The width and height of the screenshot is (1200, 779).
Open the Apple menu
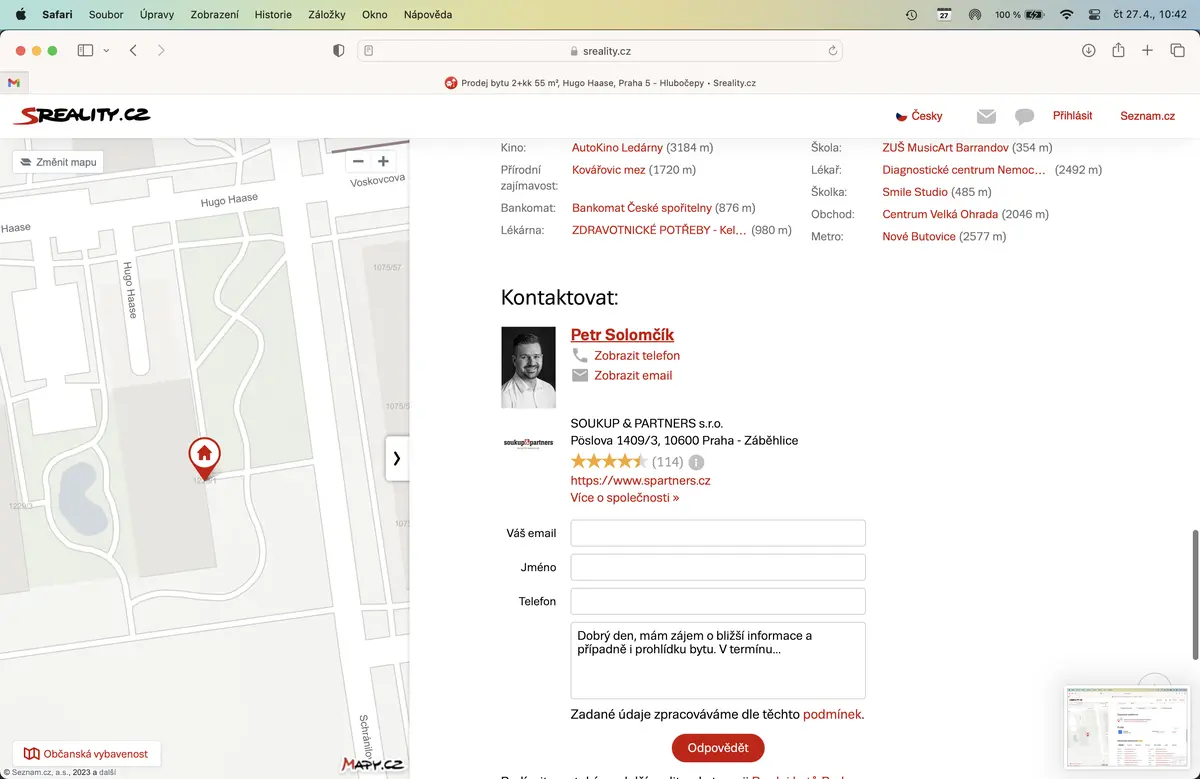(20, 15)
